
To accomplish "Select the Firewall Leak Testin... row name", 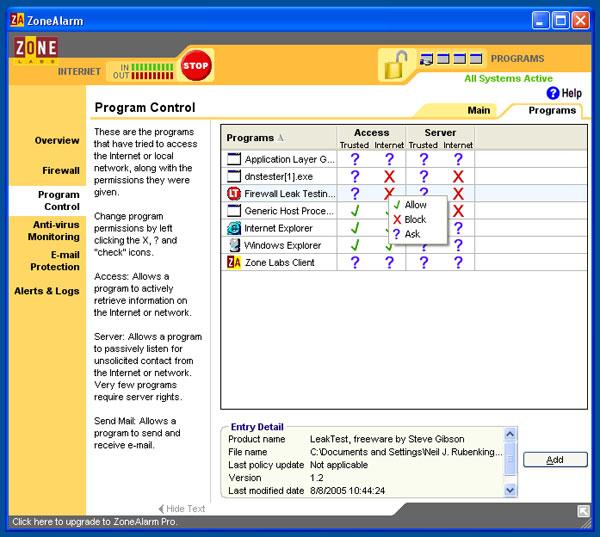I will (290, 194).
